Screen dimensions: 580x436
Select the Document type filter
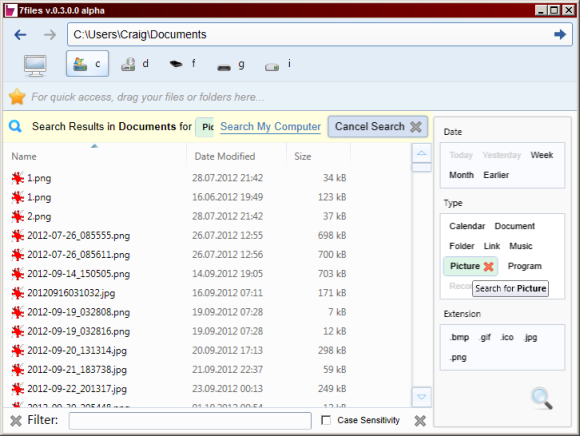[515, 226]
